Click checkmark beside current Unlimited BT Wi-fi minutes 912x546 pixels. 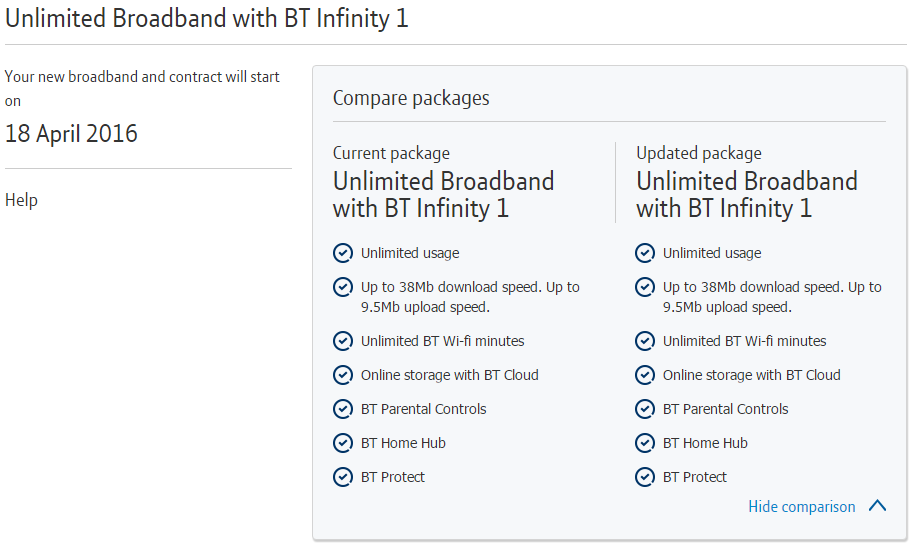pyautogui.click(x=343, y=341)
